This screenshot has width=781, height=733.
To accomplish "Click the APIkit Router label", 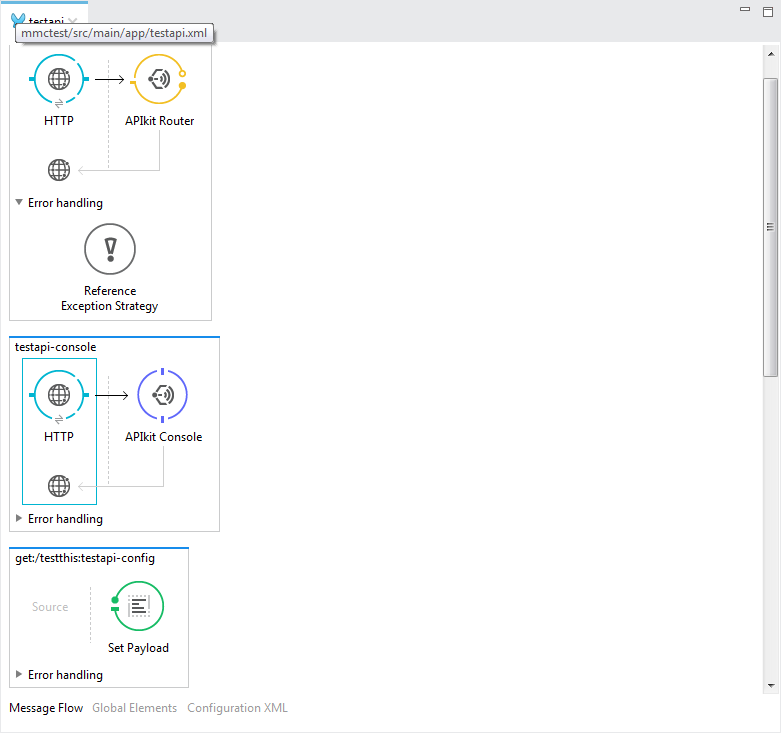I will (x=159, y=121).
